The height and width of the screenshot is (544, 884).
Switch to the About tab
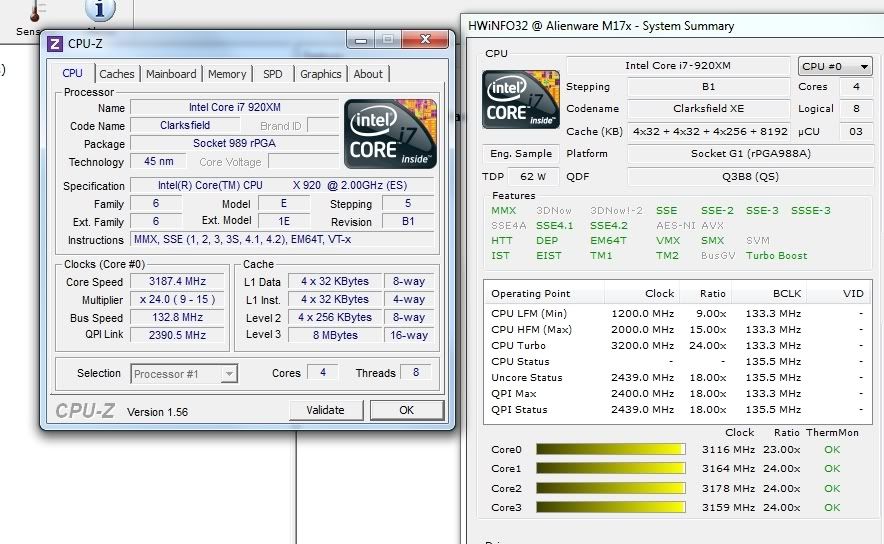point(368,74)
